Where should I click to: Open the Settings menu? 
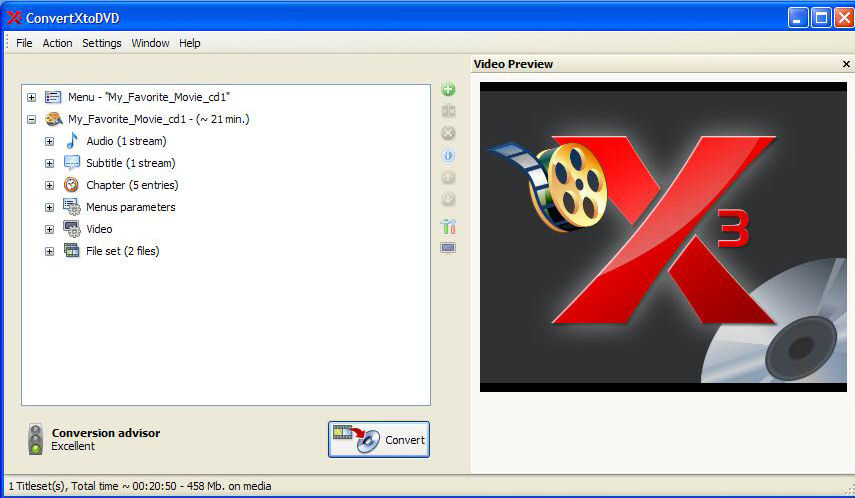click(x=101, y=43)
